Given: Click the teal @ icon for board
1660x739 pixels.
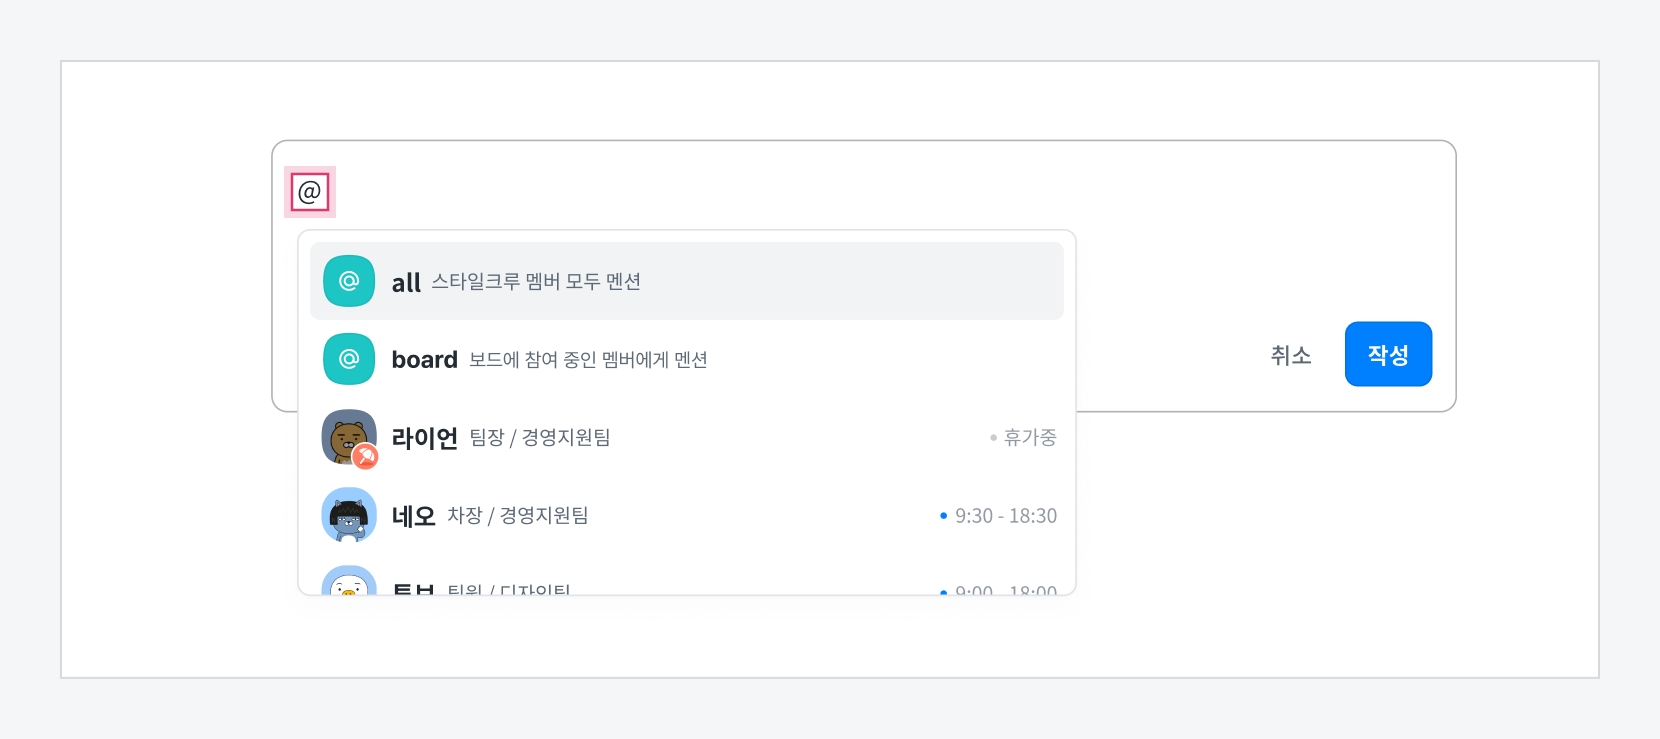Looking at the screenshot, I should tap(349, 359).
